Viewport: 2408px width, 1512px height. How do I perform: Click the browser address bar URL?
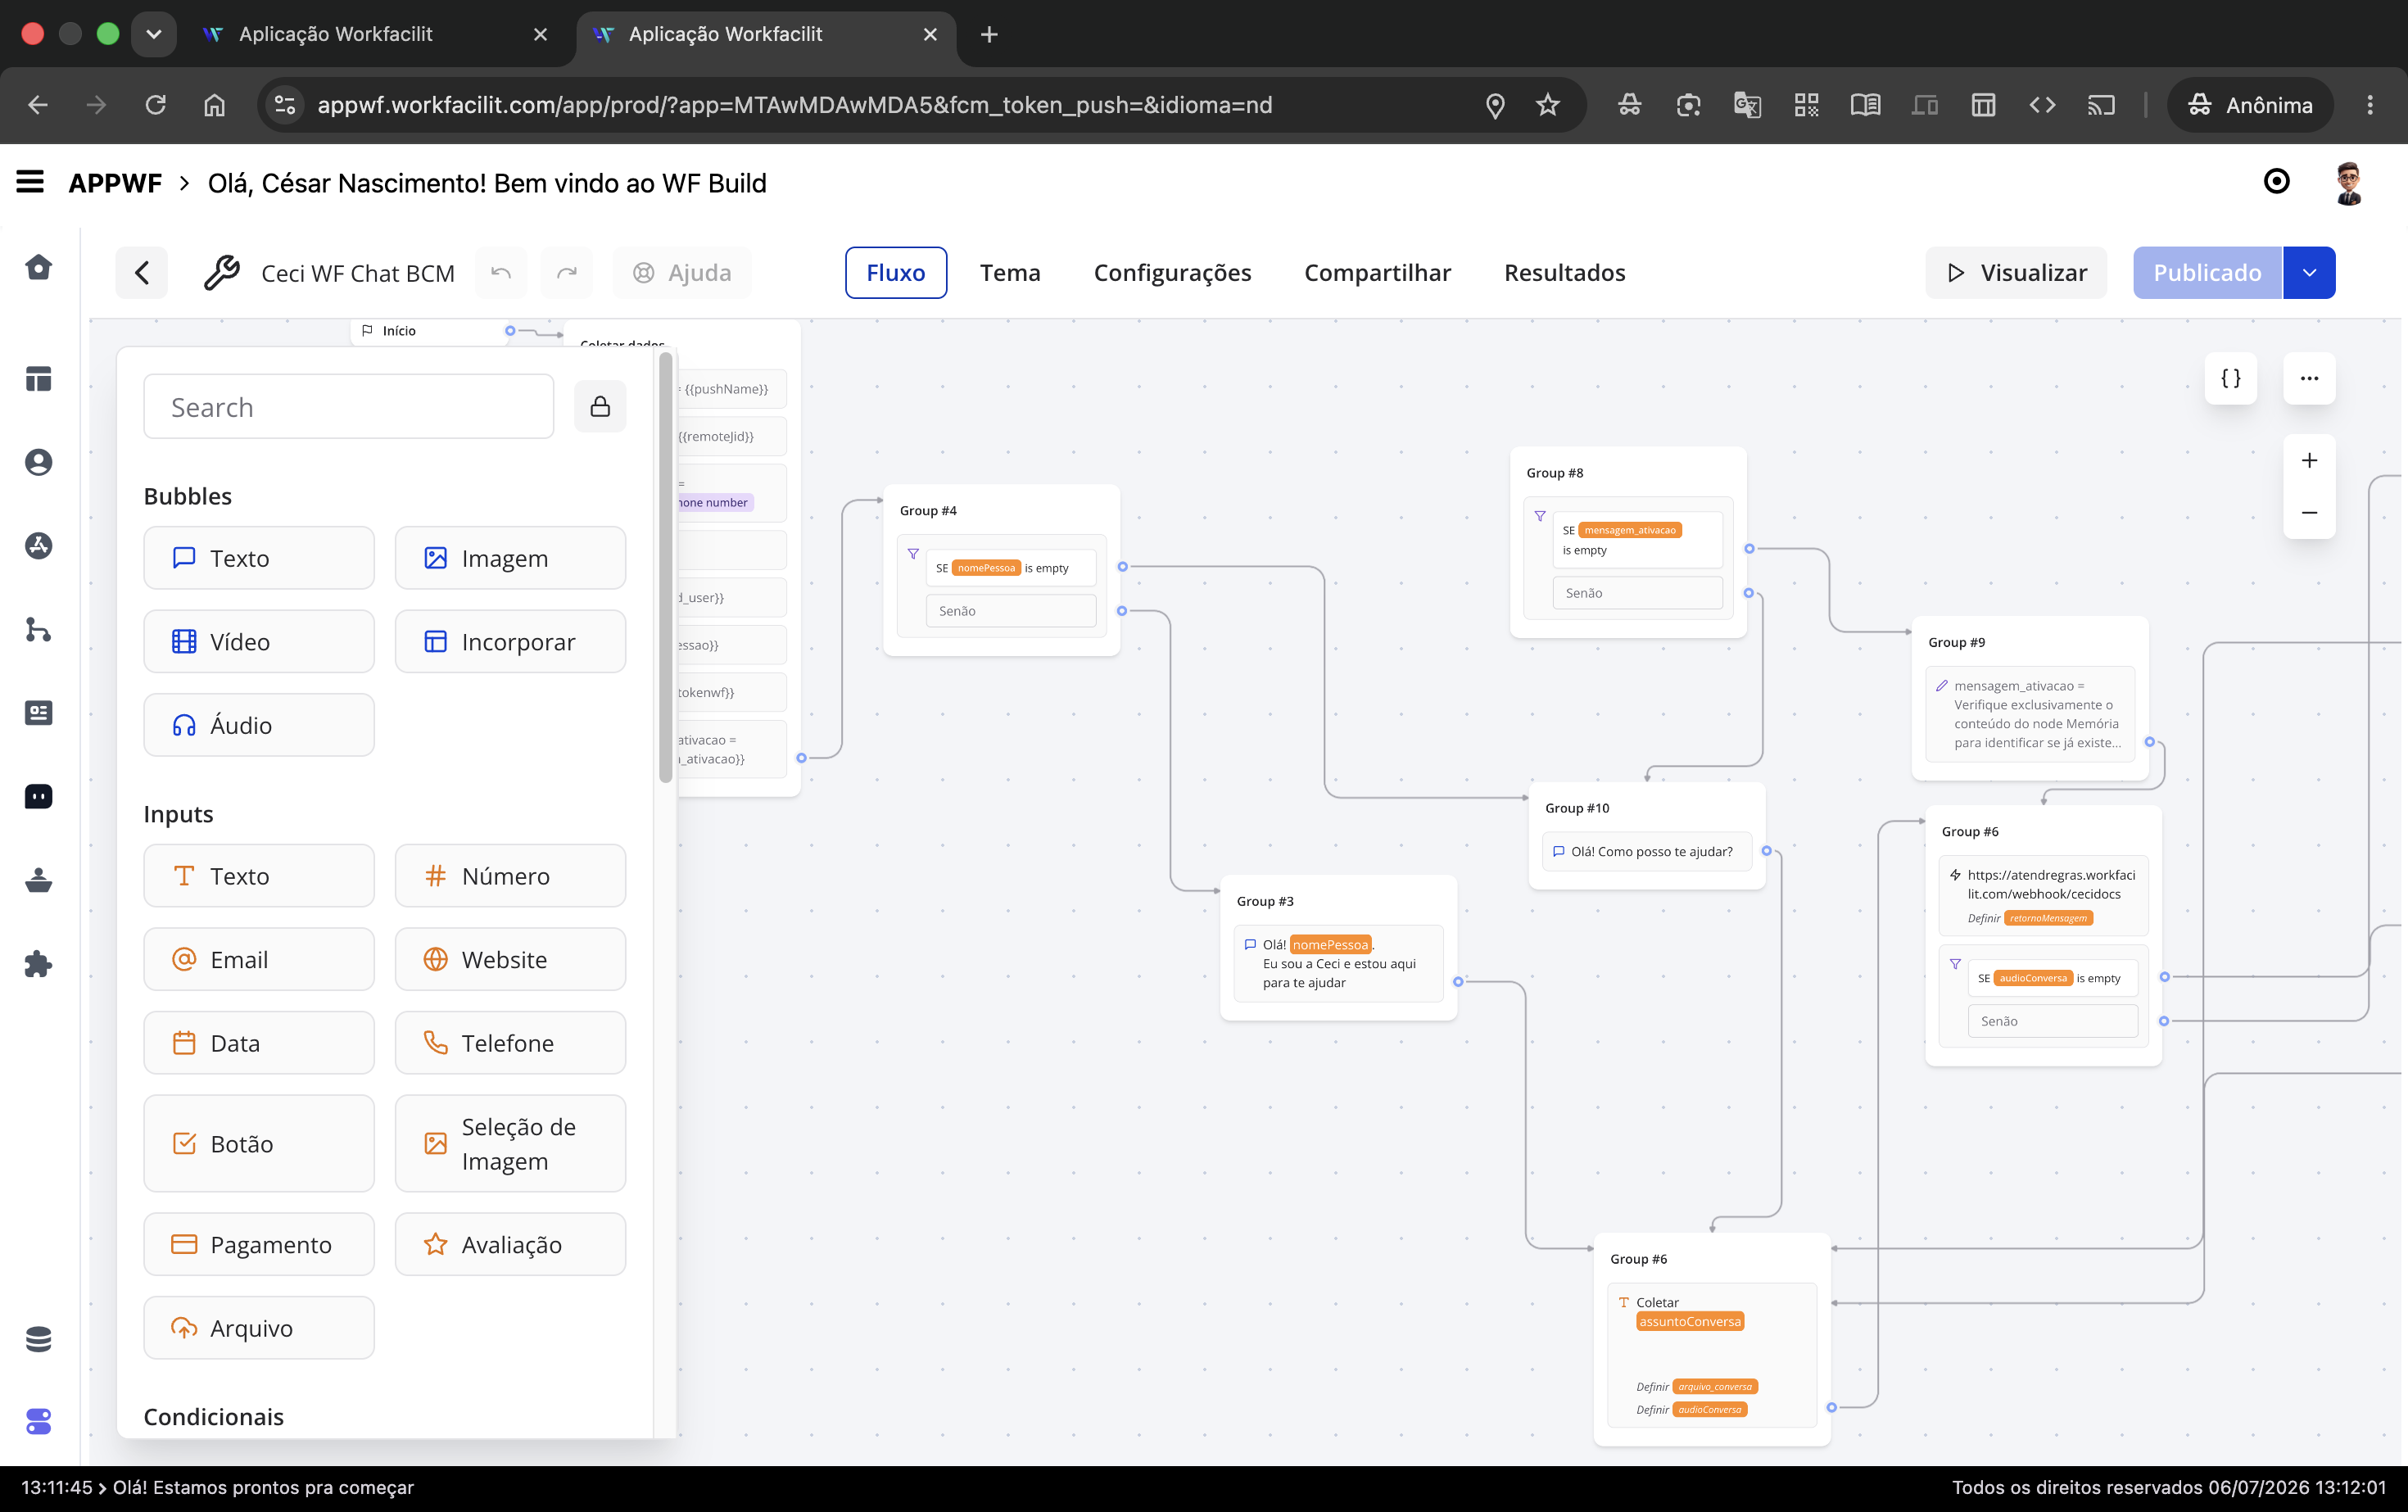795,105
